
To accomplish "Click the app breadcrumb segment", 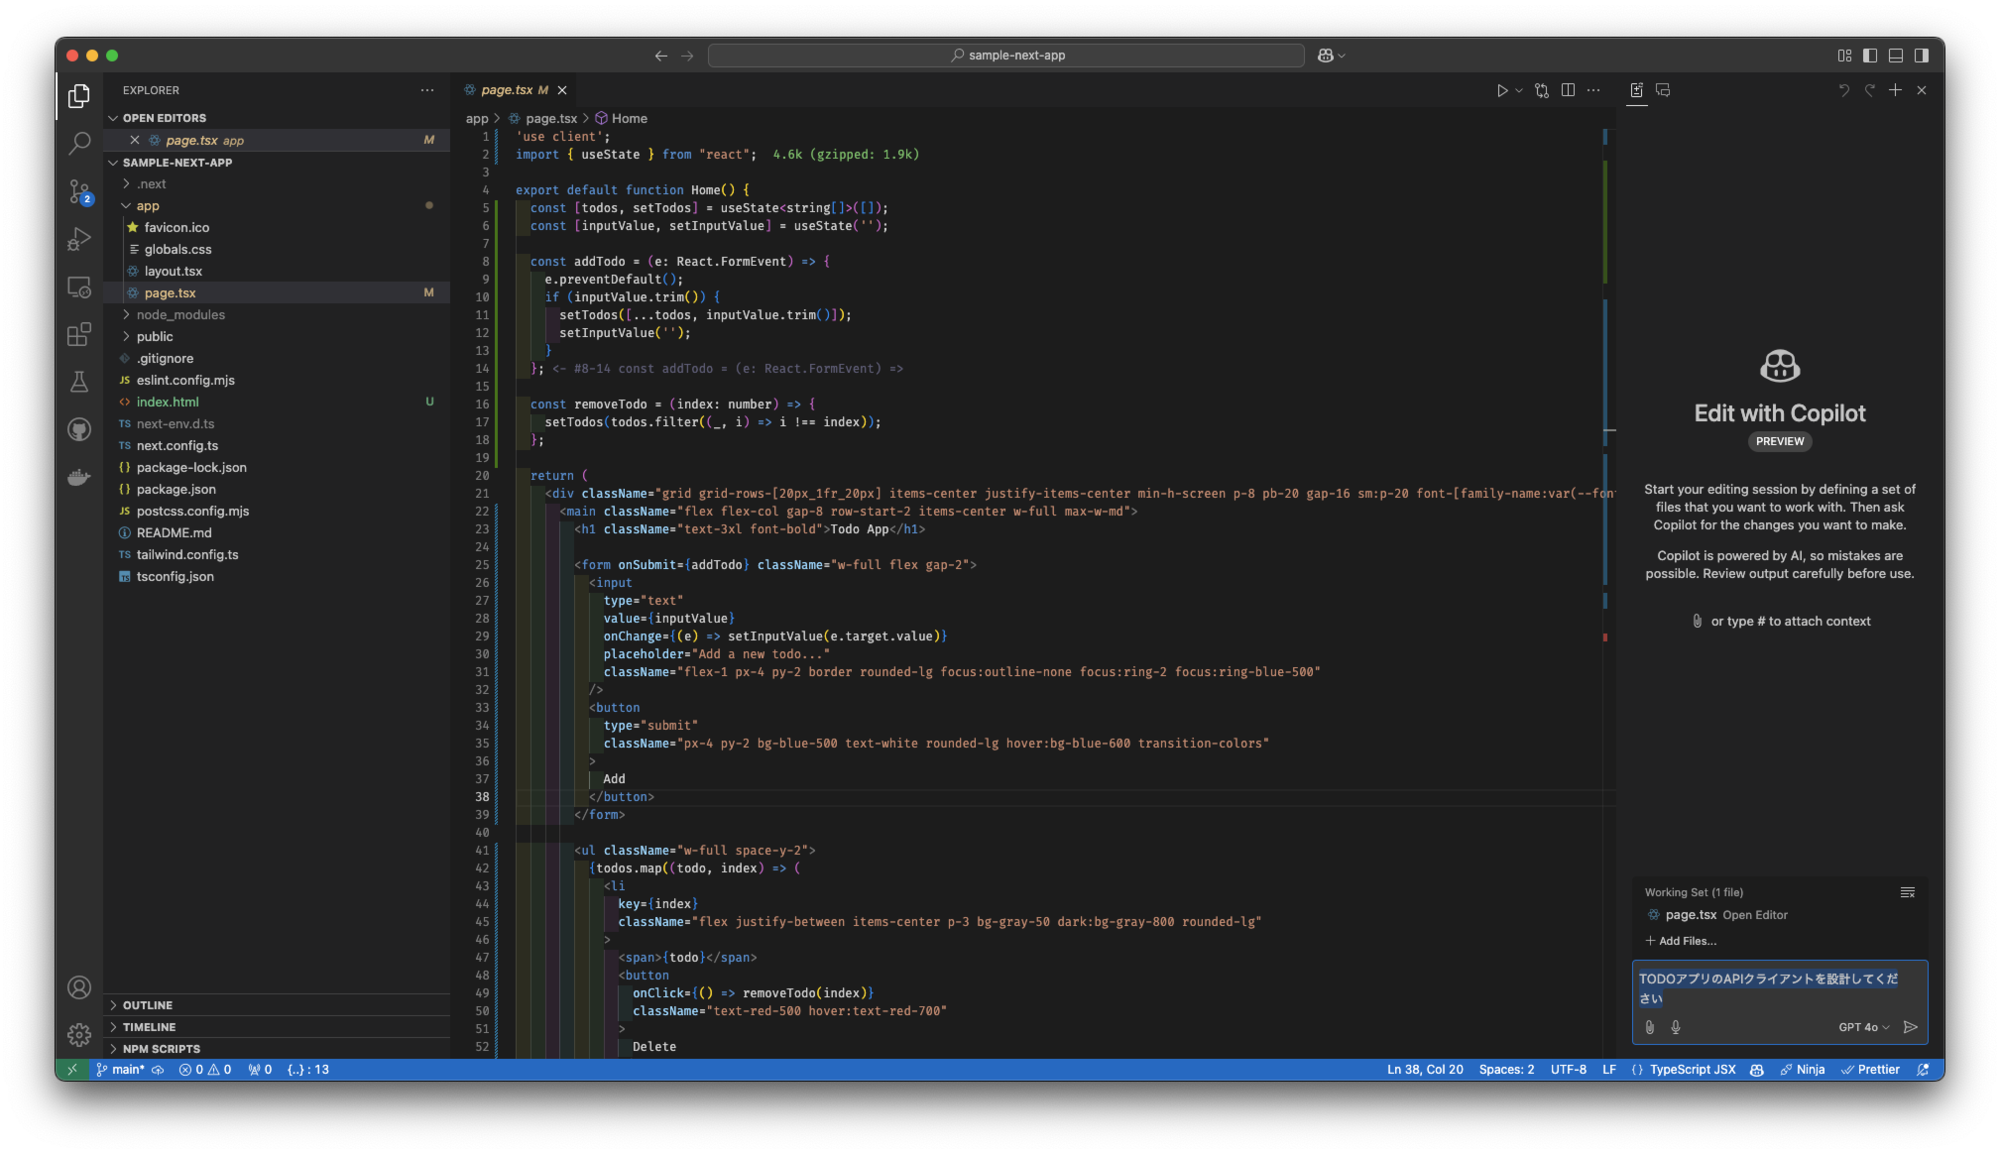I will click(477, 118).
